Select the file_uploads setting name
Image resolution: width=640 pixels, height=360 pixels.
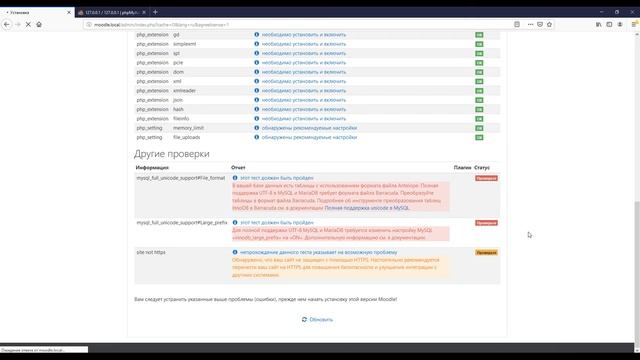coord(187,138)
